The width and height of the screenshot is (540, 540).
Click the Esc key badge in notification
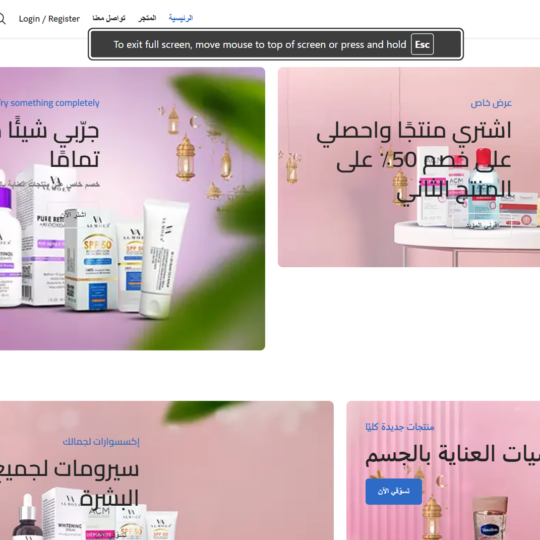click(x=422, y=44)
